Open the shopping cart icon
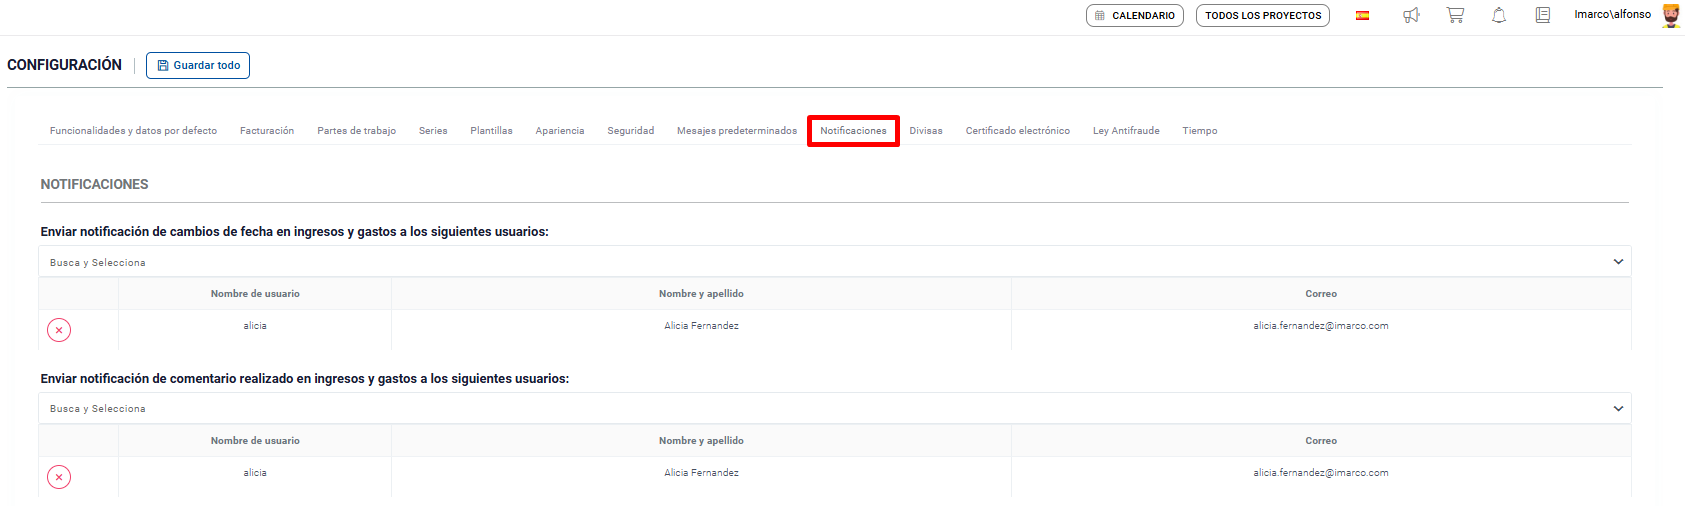 [x=1455, y=15]
